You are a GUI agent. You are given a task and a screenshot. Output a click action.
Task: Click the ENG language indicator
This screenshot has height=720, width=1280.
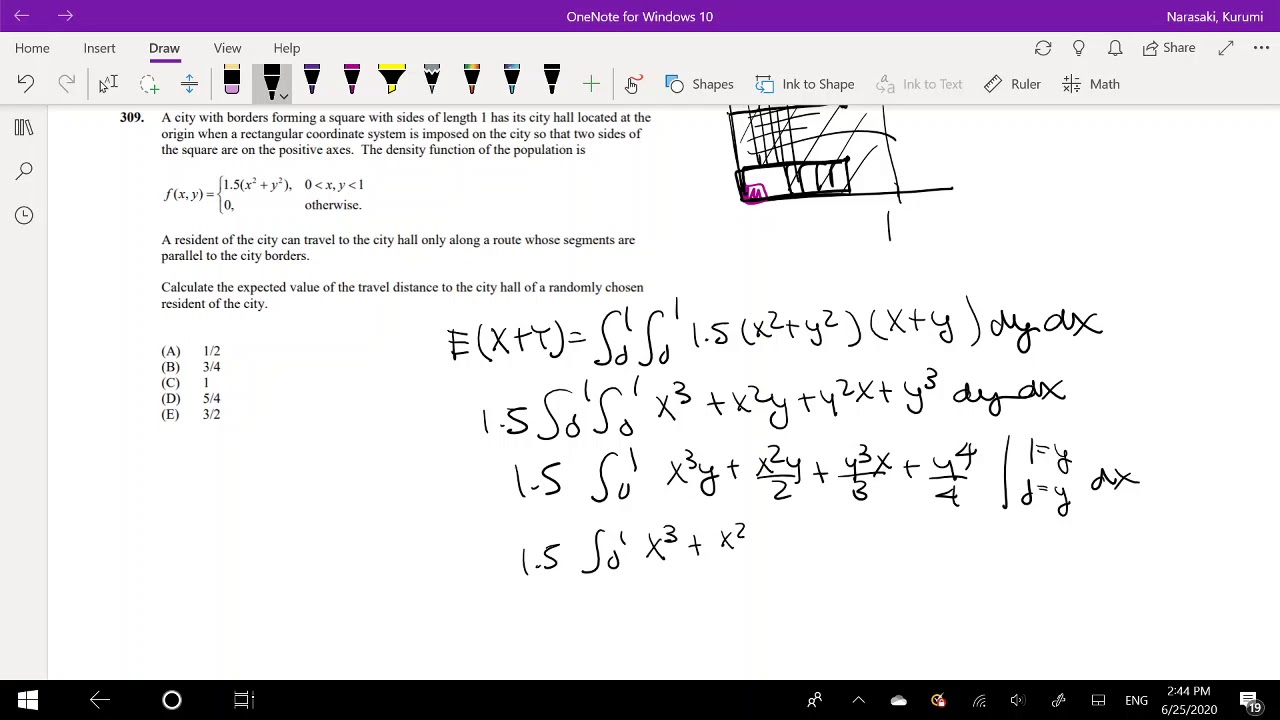tap(1136, 700)
